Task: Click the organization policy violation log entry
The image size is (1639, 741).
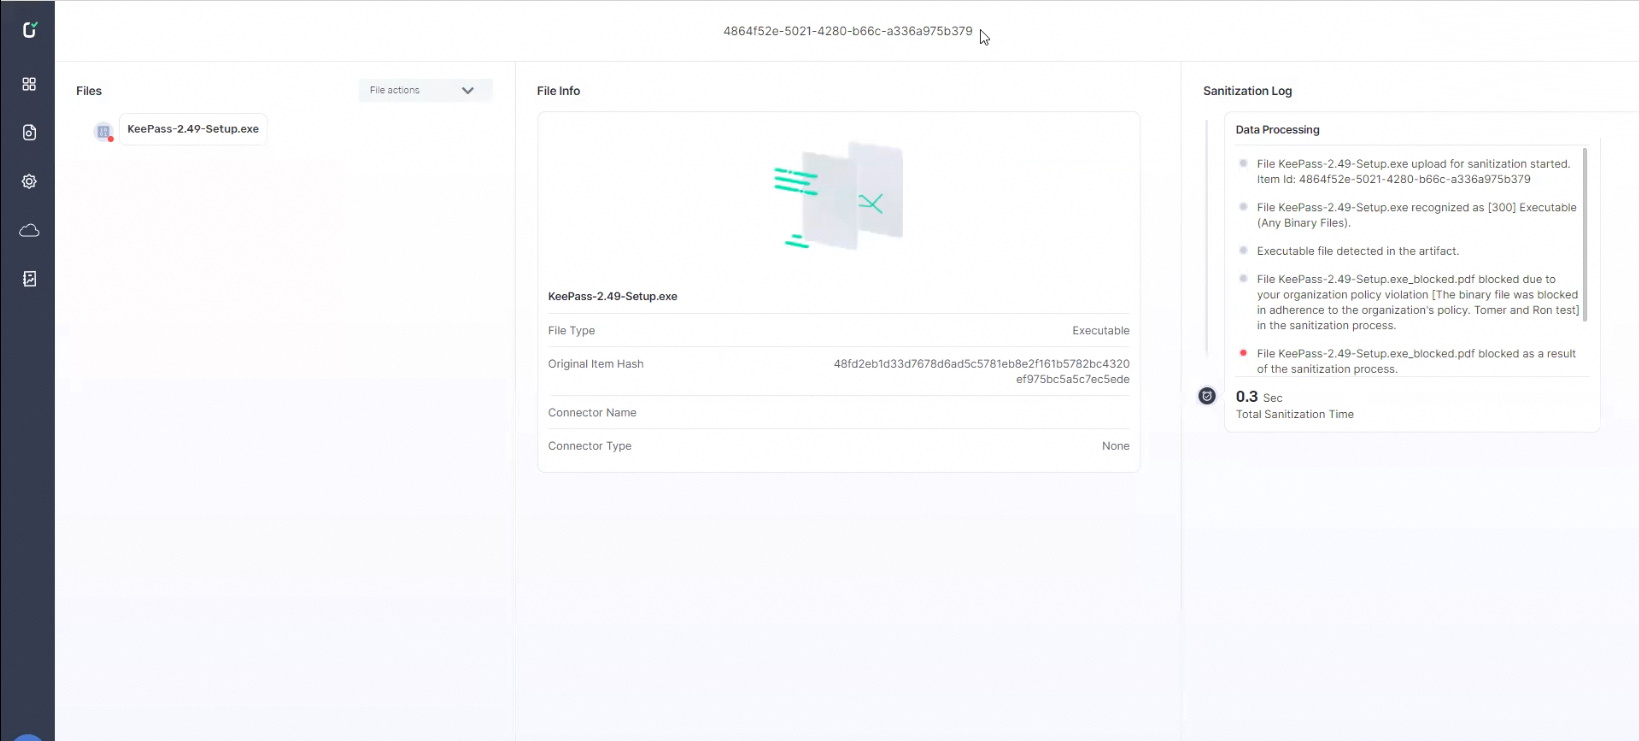Action: coord(1418,302)
